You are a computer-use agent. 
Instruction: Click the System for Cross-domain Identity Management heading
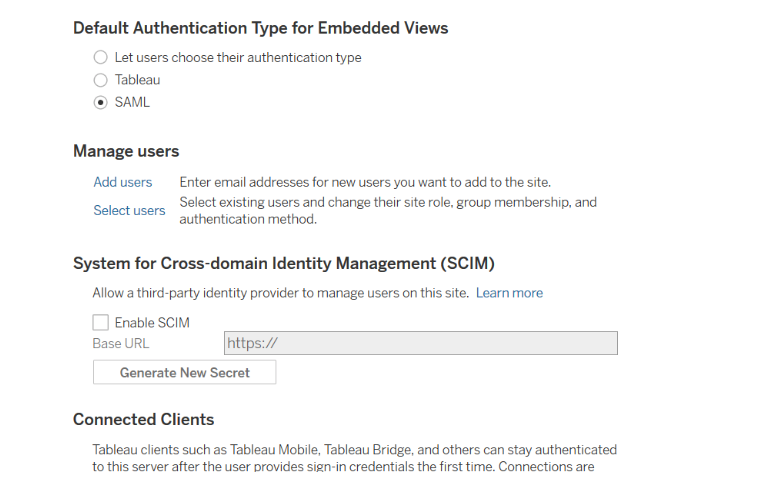tap(284, 264)
